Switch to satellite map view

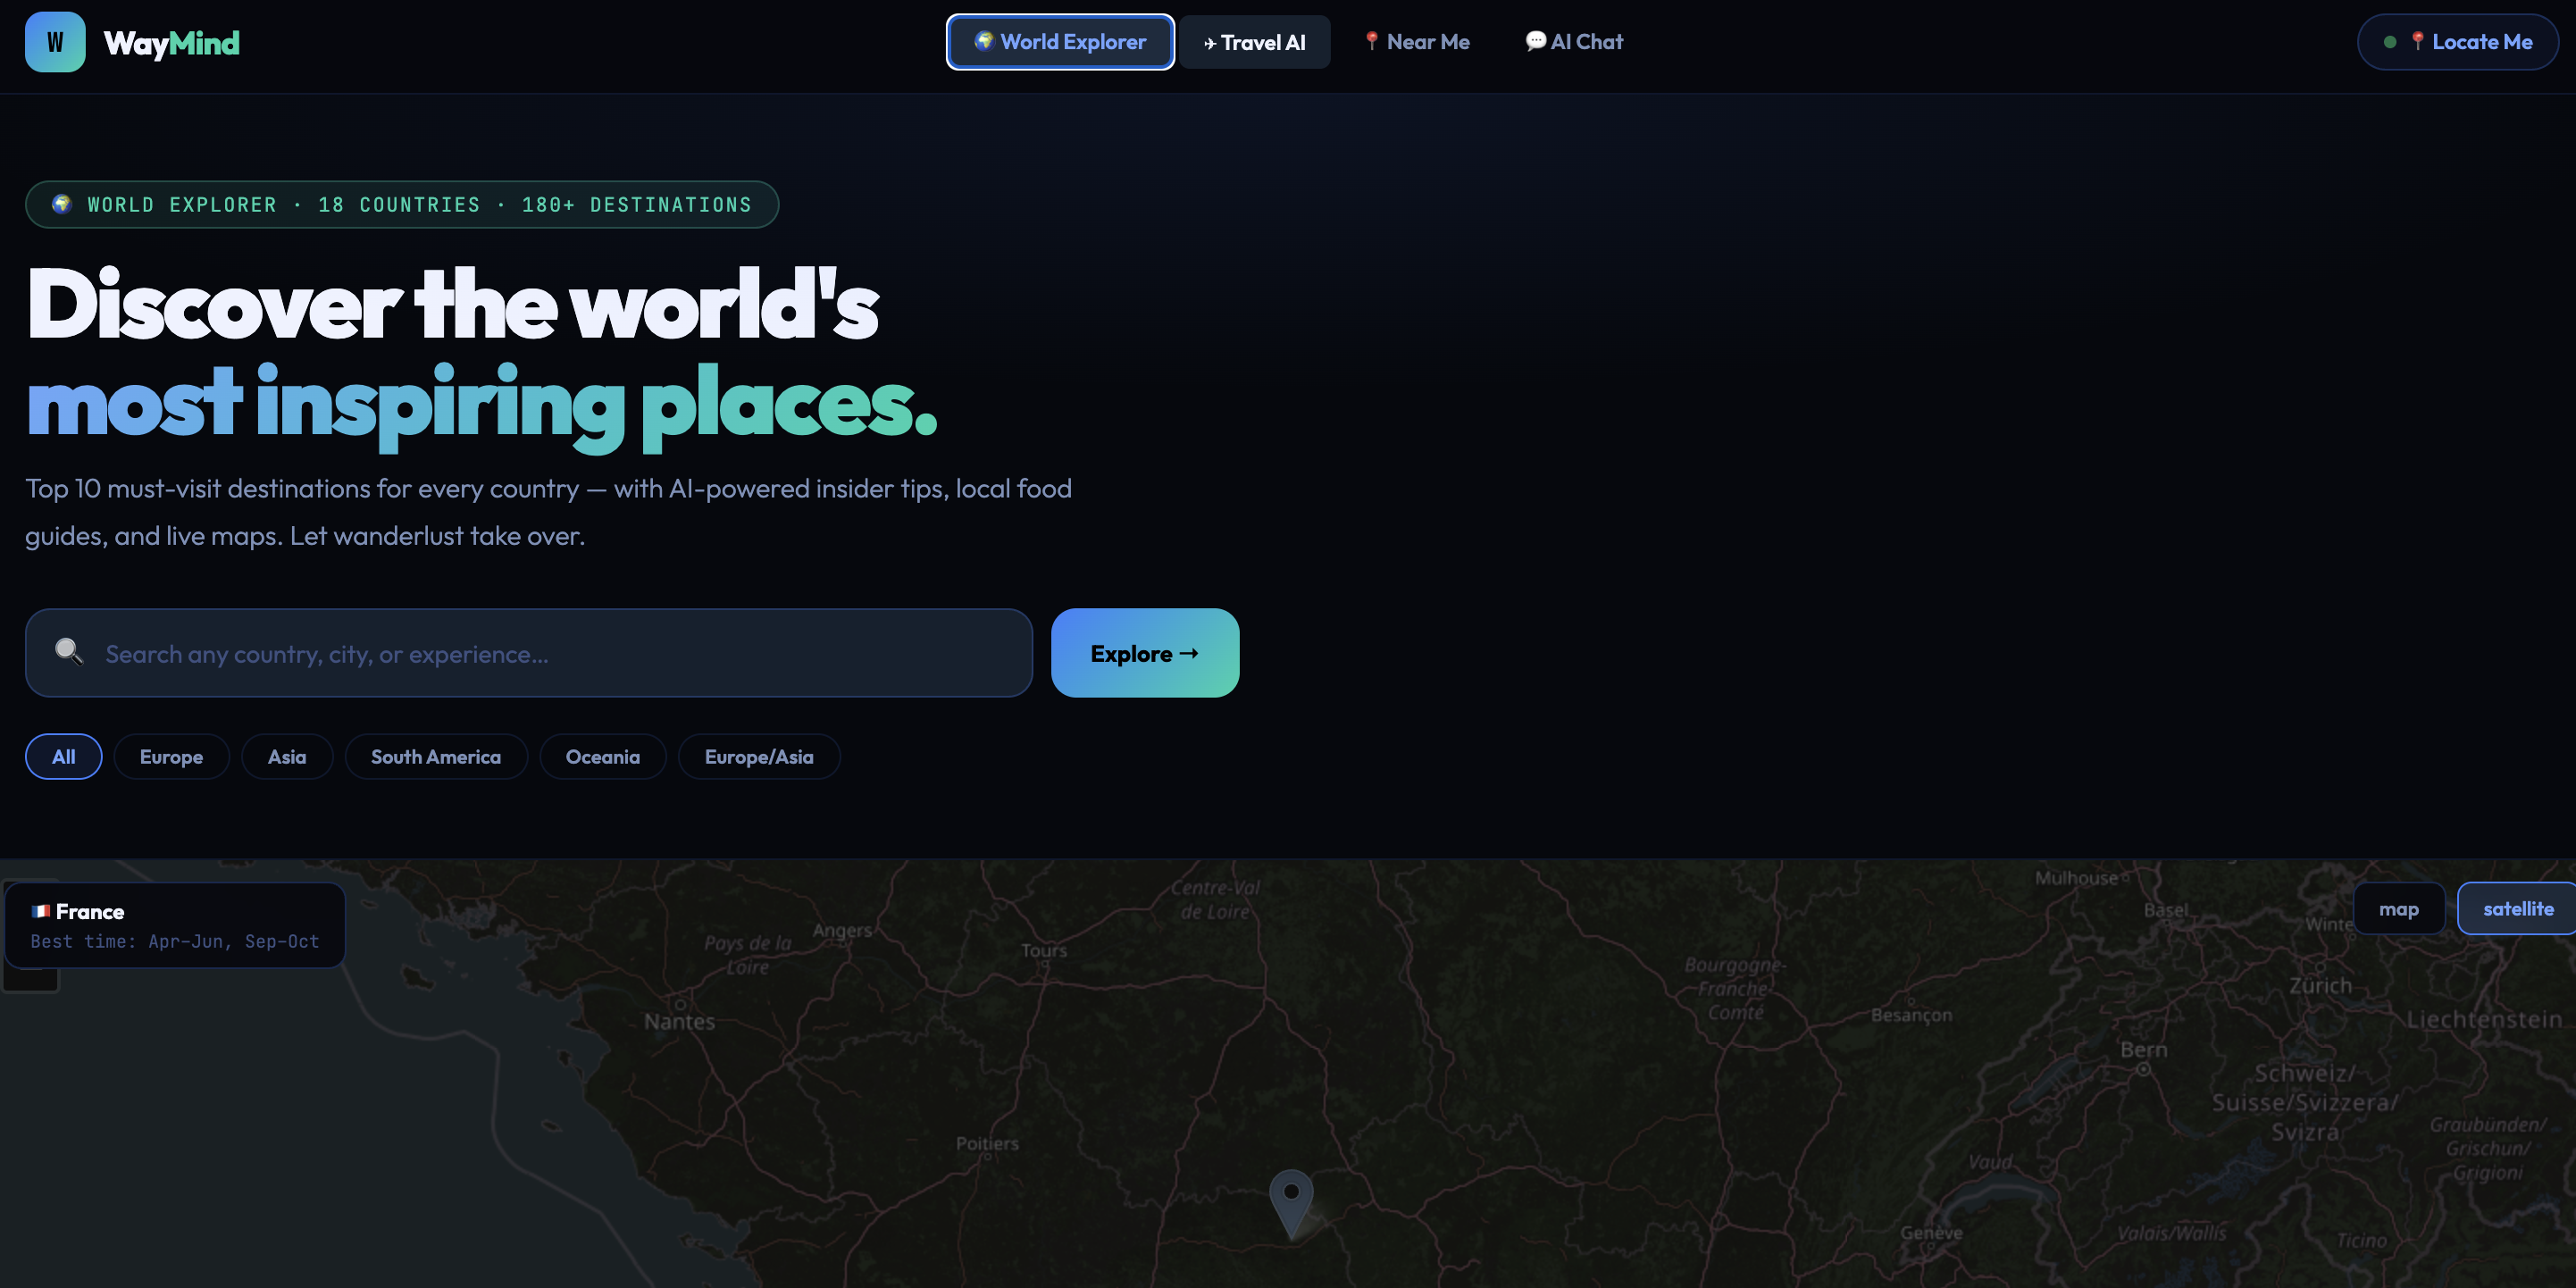click(x=2517, y=909)
